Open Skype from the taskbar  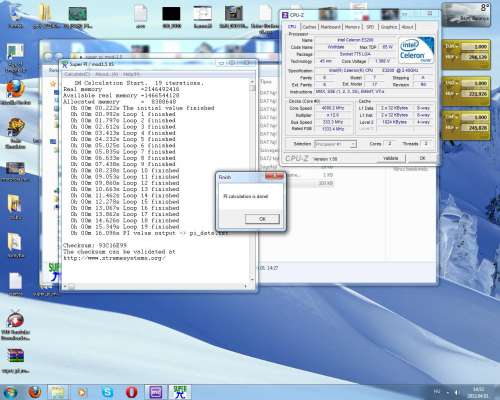coord(107,392)
